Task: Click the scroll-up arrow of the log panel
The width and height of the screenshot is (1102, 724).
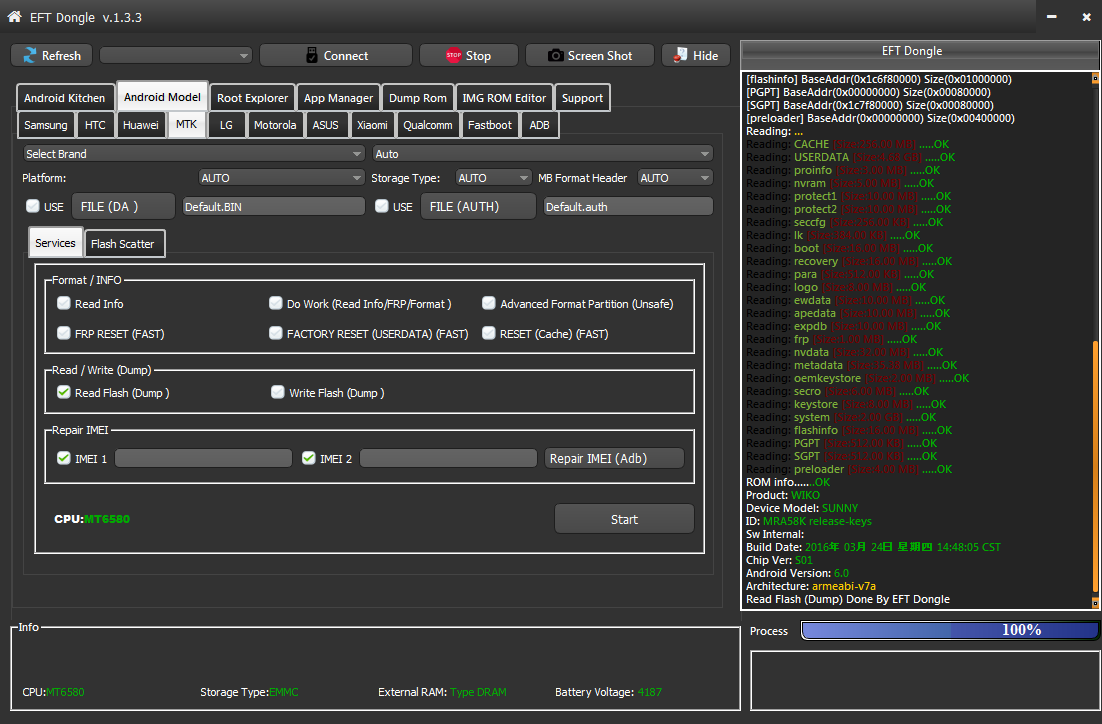Action: (1095, 79)
